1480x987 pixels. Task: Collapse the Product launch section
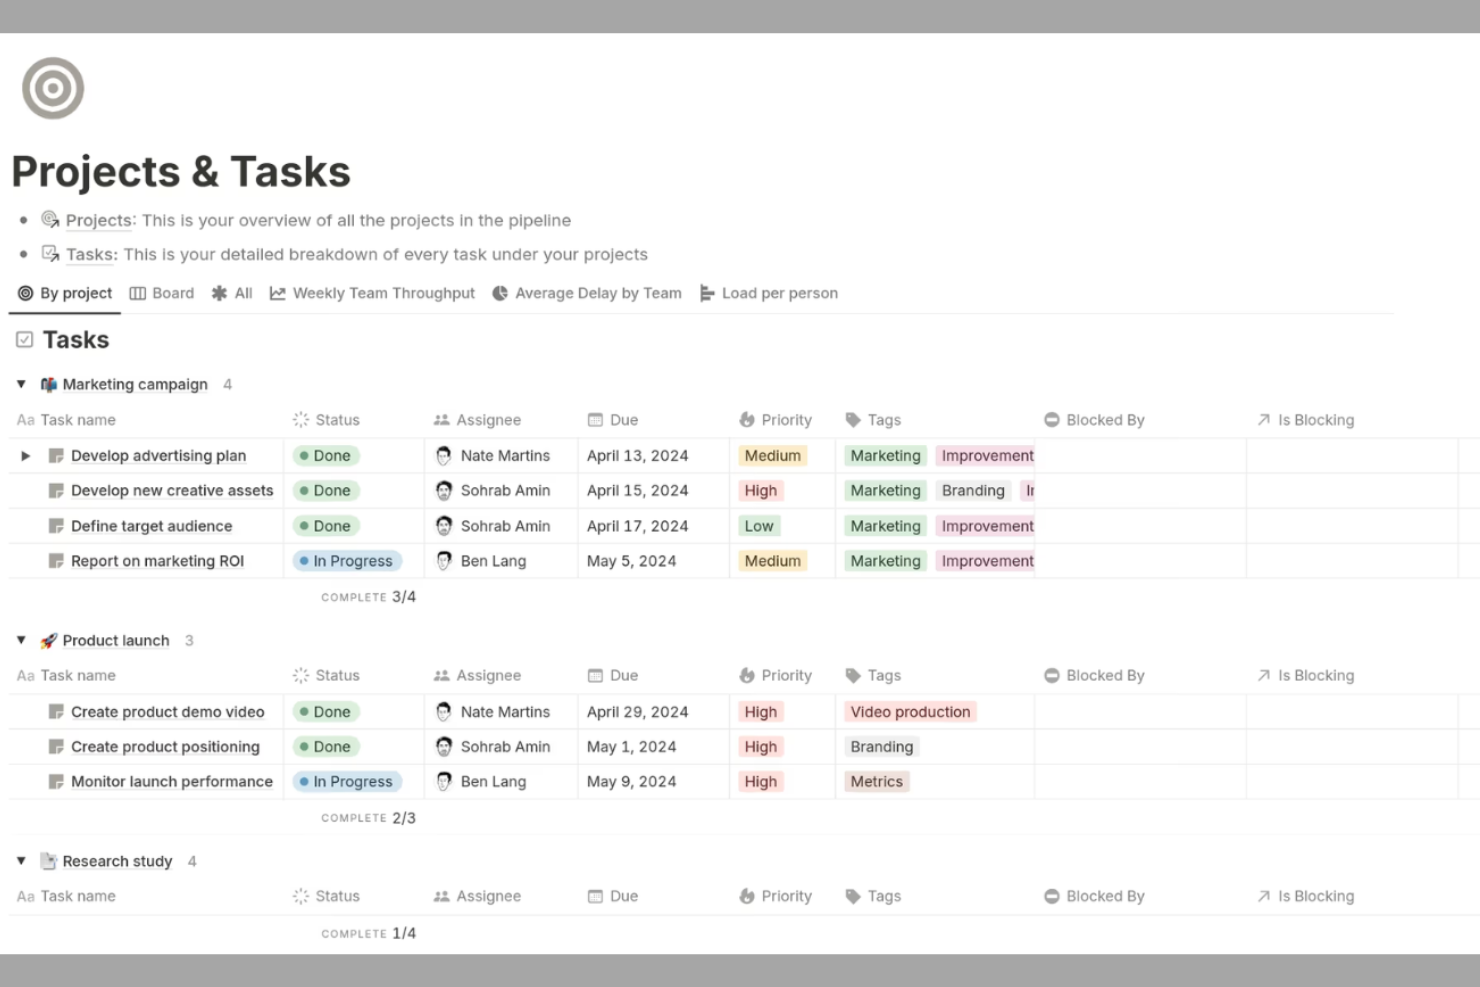(22, 640)
